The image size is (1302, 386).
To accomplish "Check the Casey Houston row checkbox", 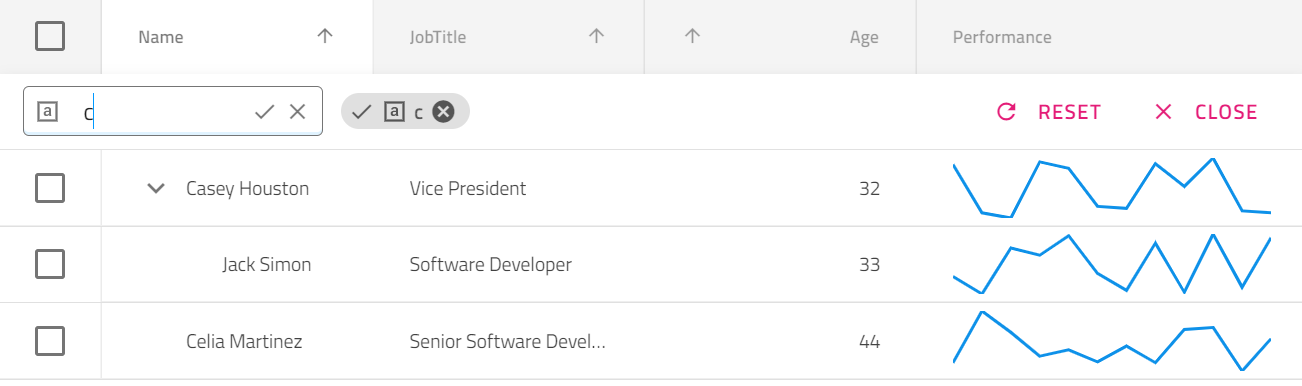I will pos(50,188).
